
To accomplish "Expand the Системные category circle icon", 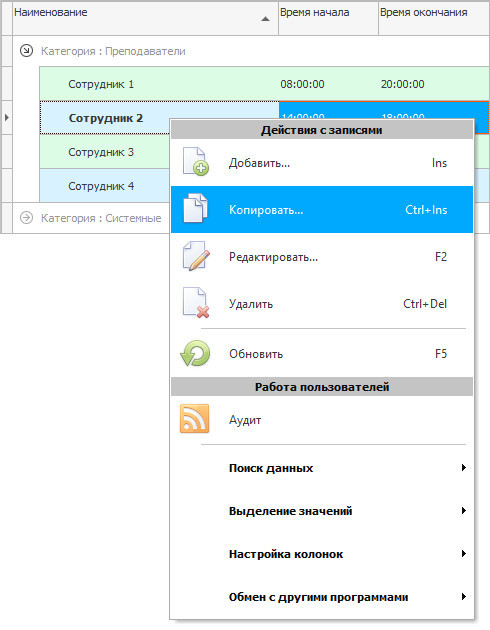I will [x=27, y=218].
